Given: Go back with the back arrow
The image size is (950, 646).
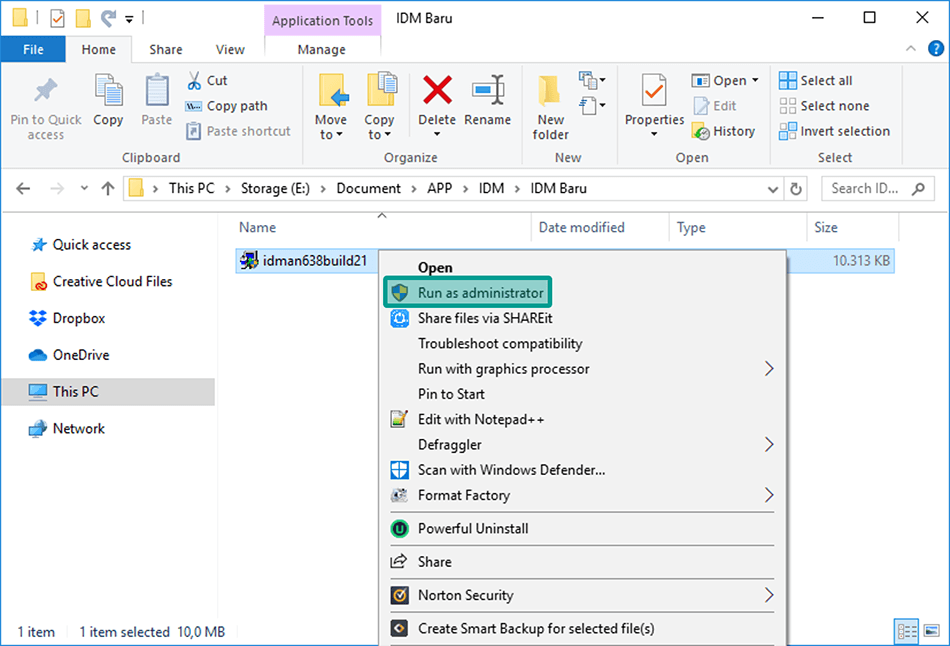Looking at the screenshot, I should [23, 188].
